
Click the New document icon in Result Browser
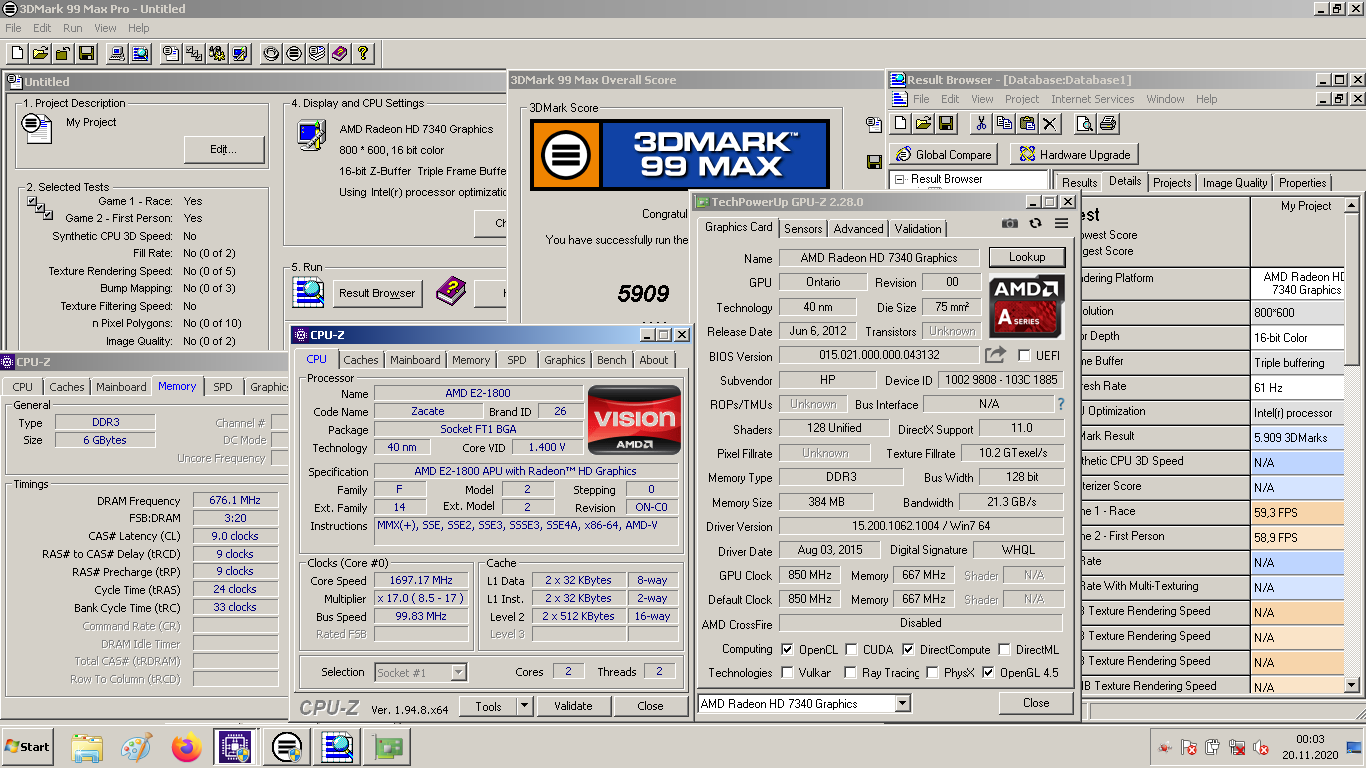point(900,123)
